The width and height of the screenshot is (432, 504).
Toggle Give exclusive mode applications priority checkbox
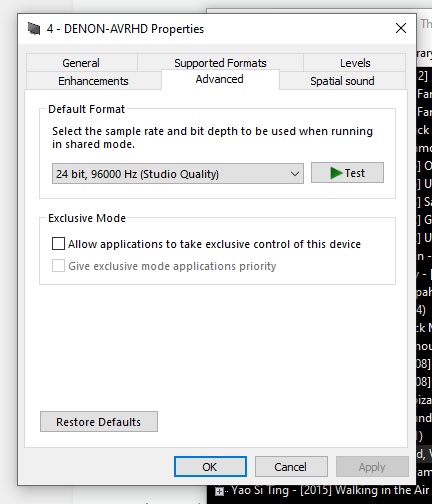(x=58, y=266)
